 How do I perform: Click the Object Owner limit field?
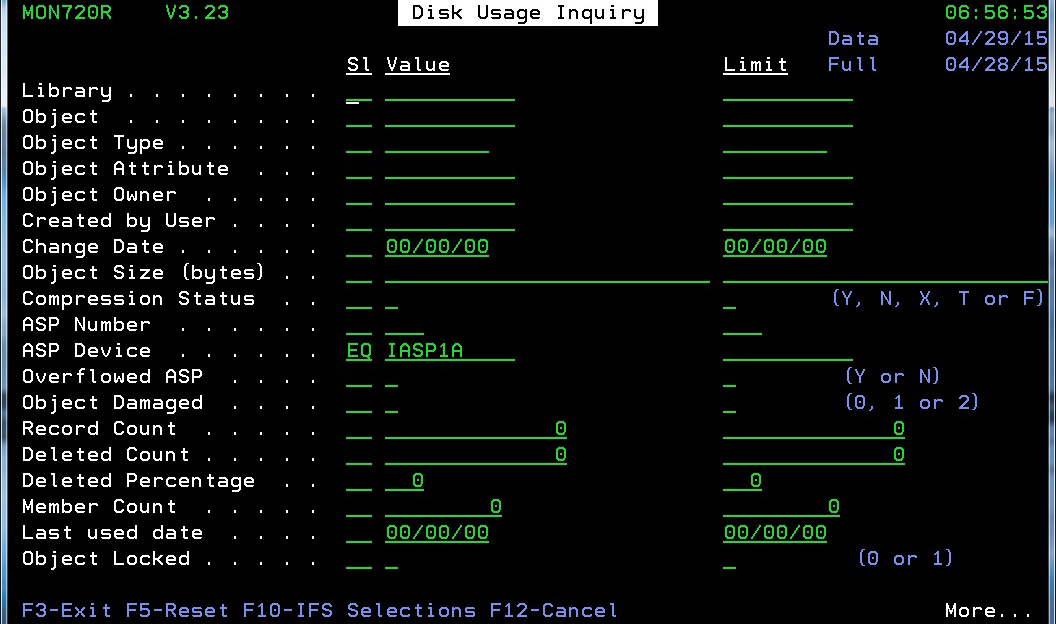point(787,195)
